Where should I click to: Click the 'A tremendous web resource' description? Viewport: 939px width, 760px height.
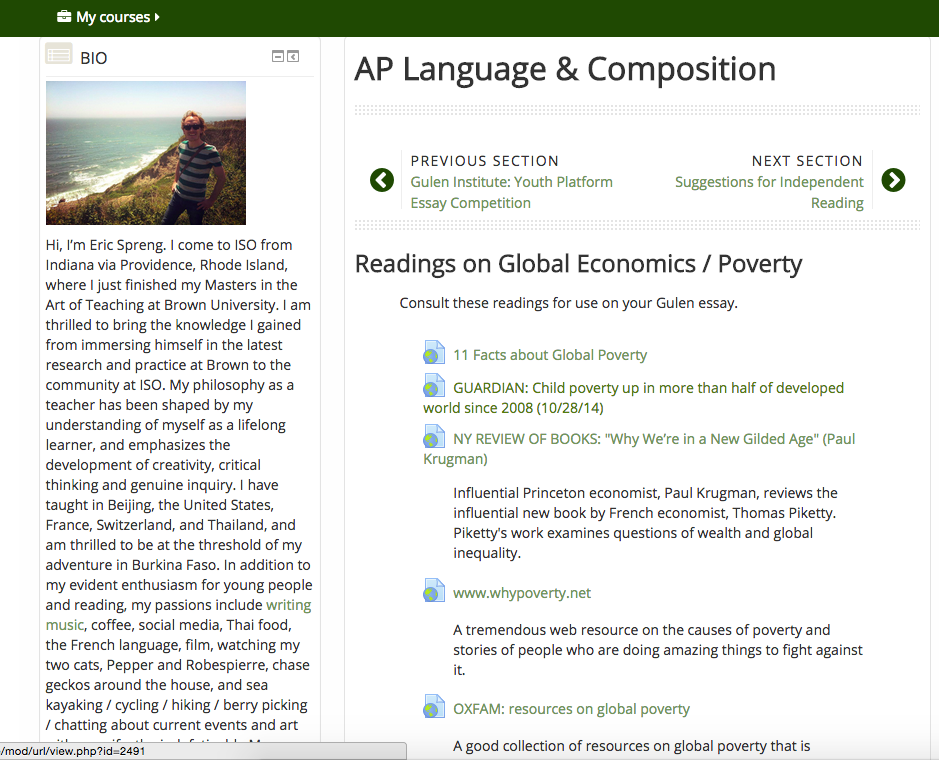658,650
